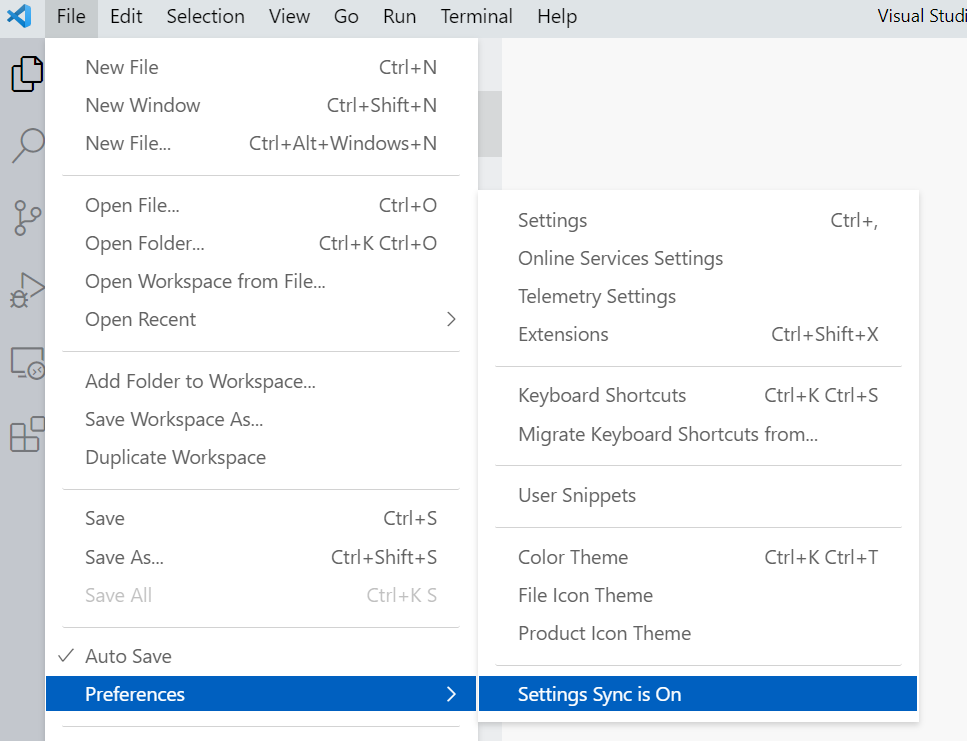The image size is (967, 741).
Task: Open User Snippets entry
Action: click(x=577, y=495)
